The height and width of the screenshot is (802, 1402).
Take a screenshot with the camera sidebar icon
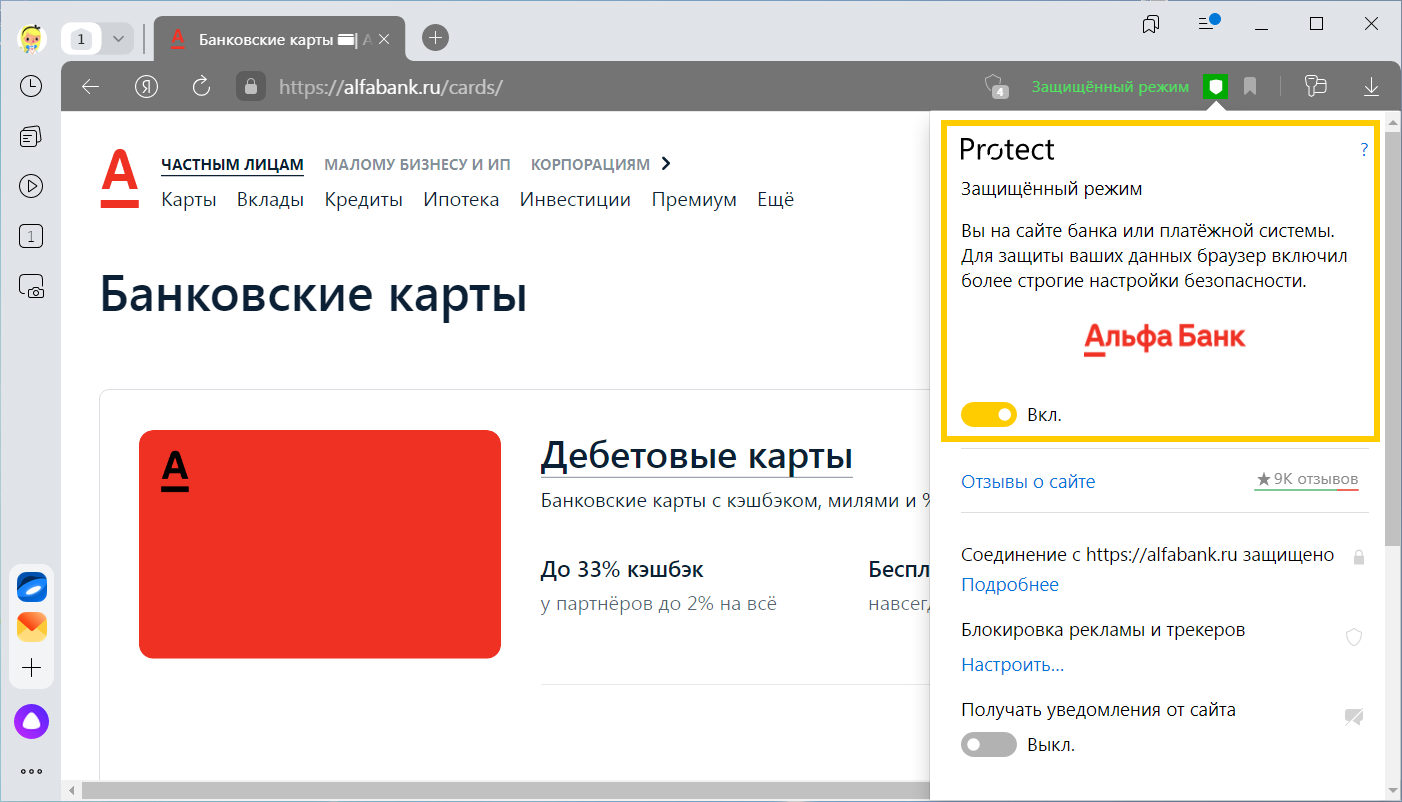click(31, 287)
